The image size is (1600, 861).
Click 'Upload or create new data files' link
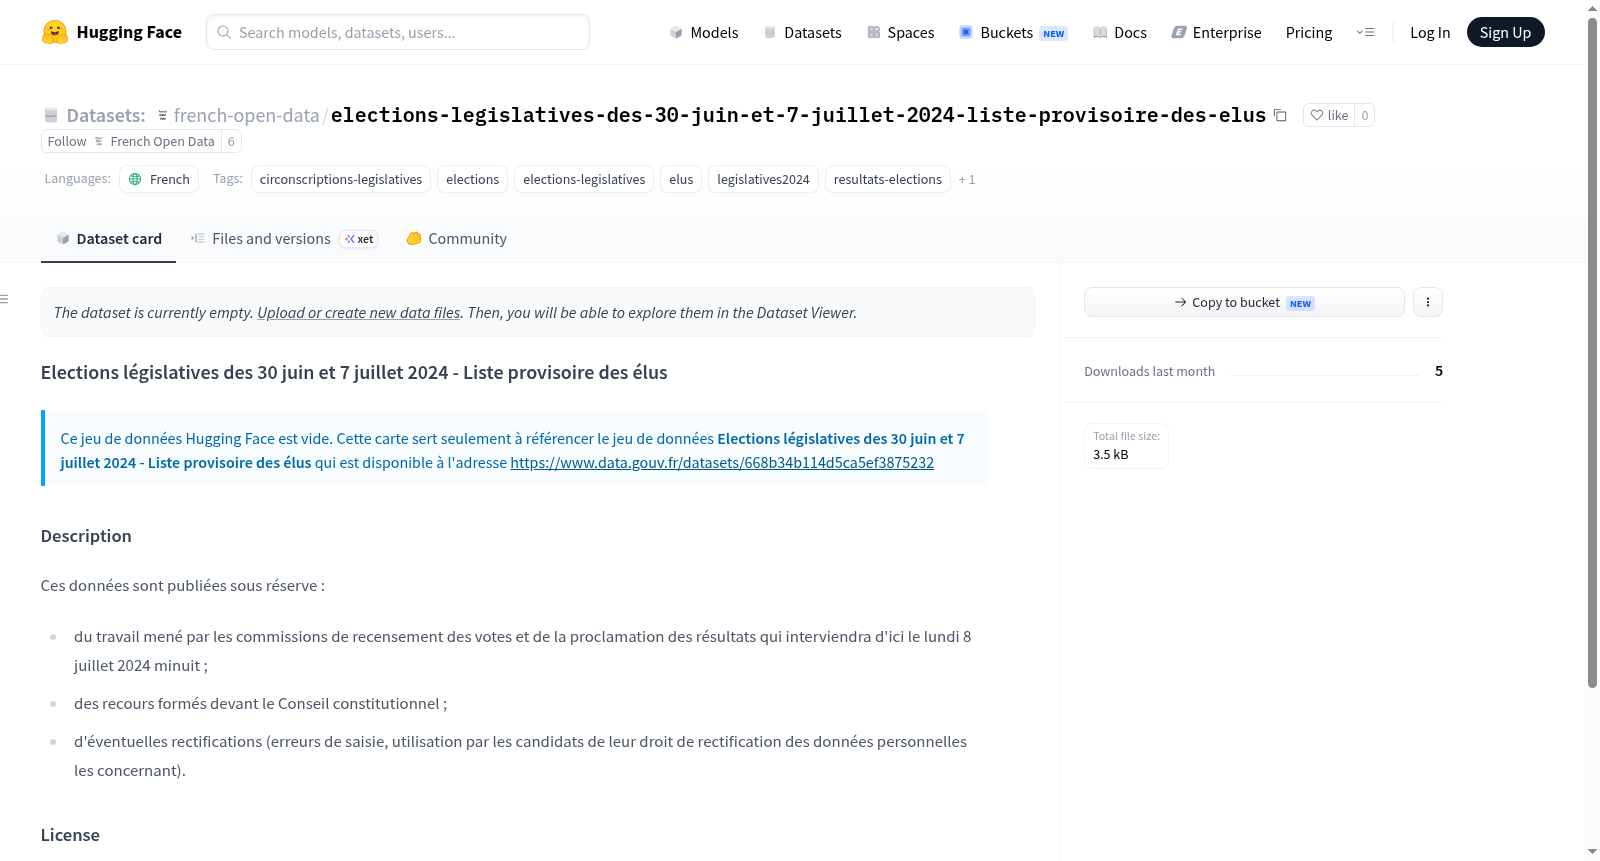(x=359, y=313)
